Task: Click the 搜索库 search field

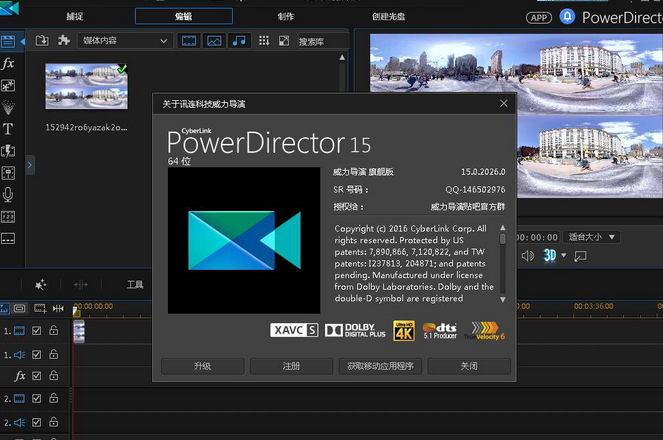Action: pyautogui.click(x=323, y=41)
